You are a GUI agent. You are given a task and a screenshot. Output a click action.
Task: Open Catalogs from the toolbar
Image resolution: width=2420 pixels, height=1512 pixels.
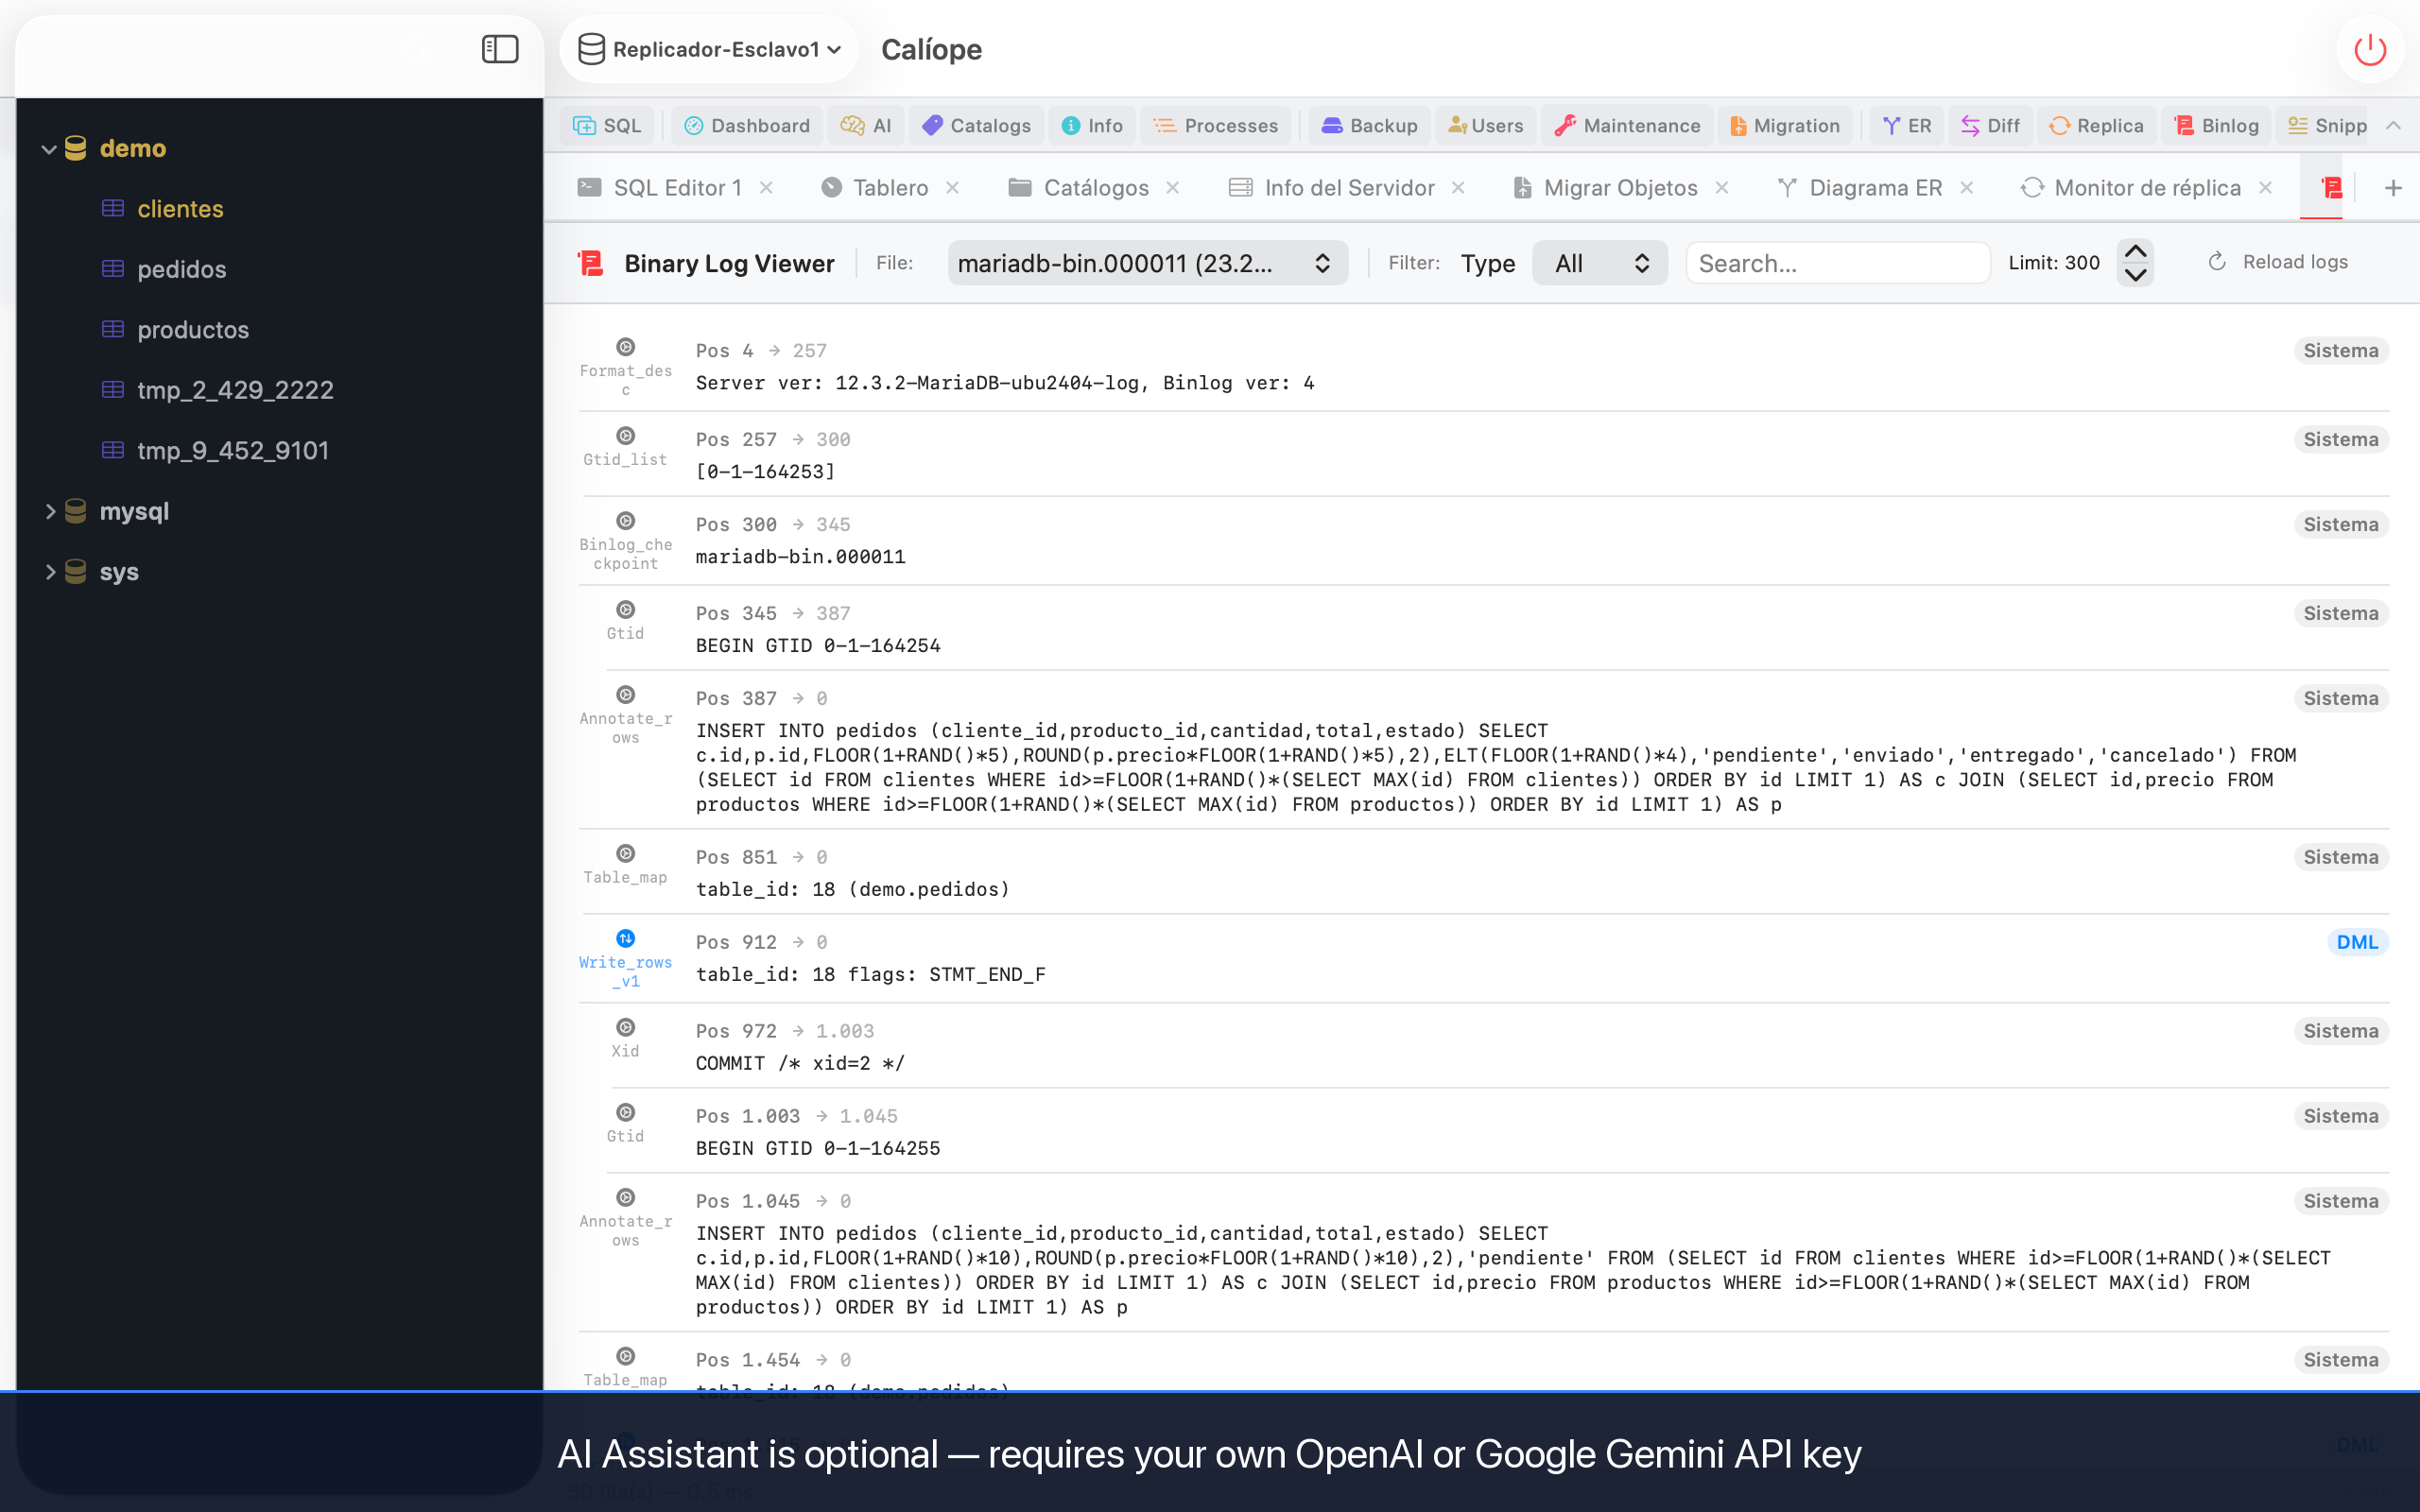tap(976, 125)
